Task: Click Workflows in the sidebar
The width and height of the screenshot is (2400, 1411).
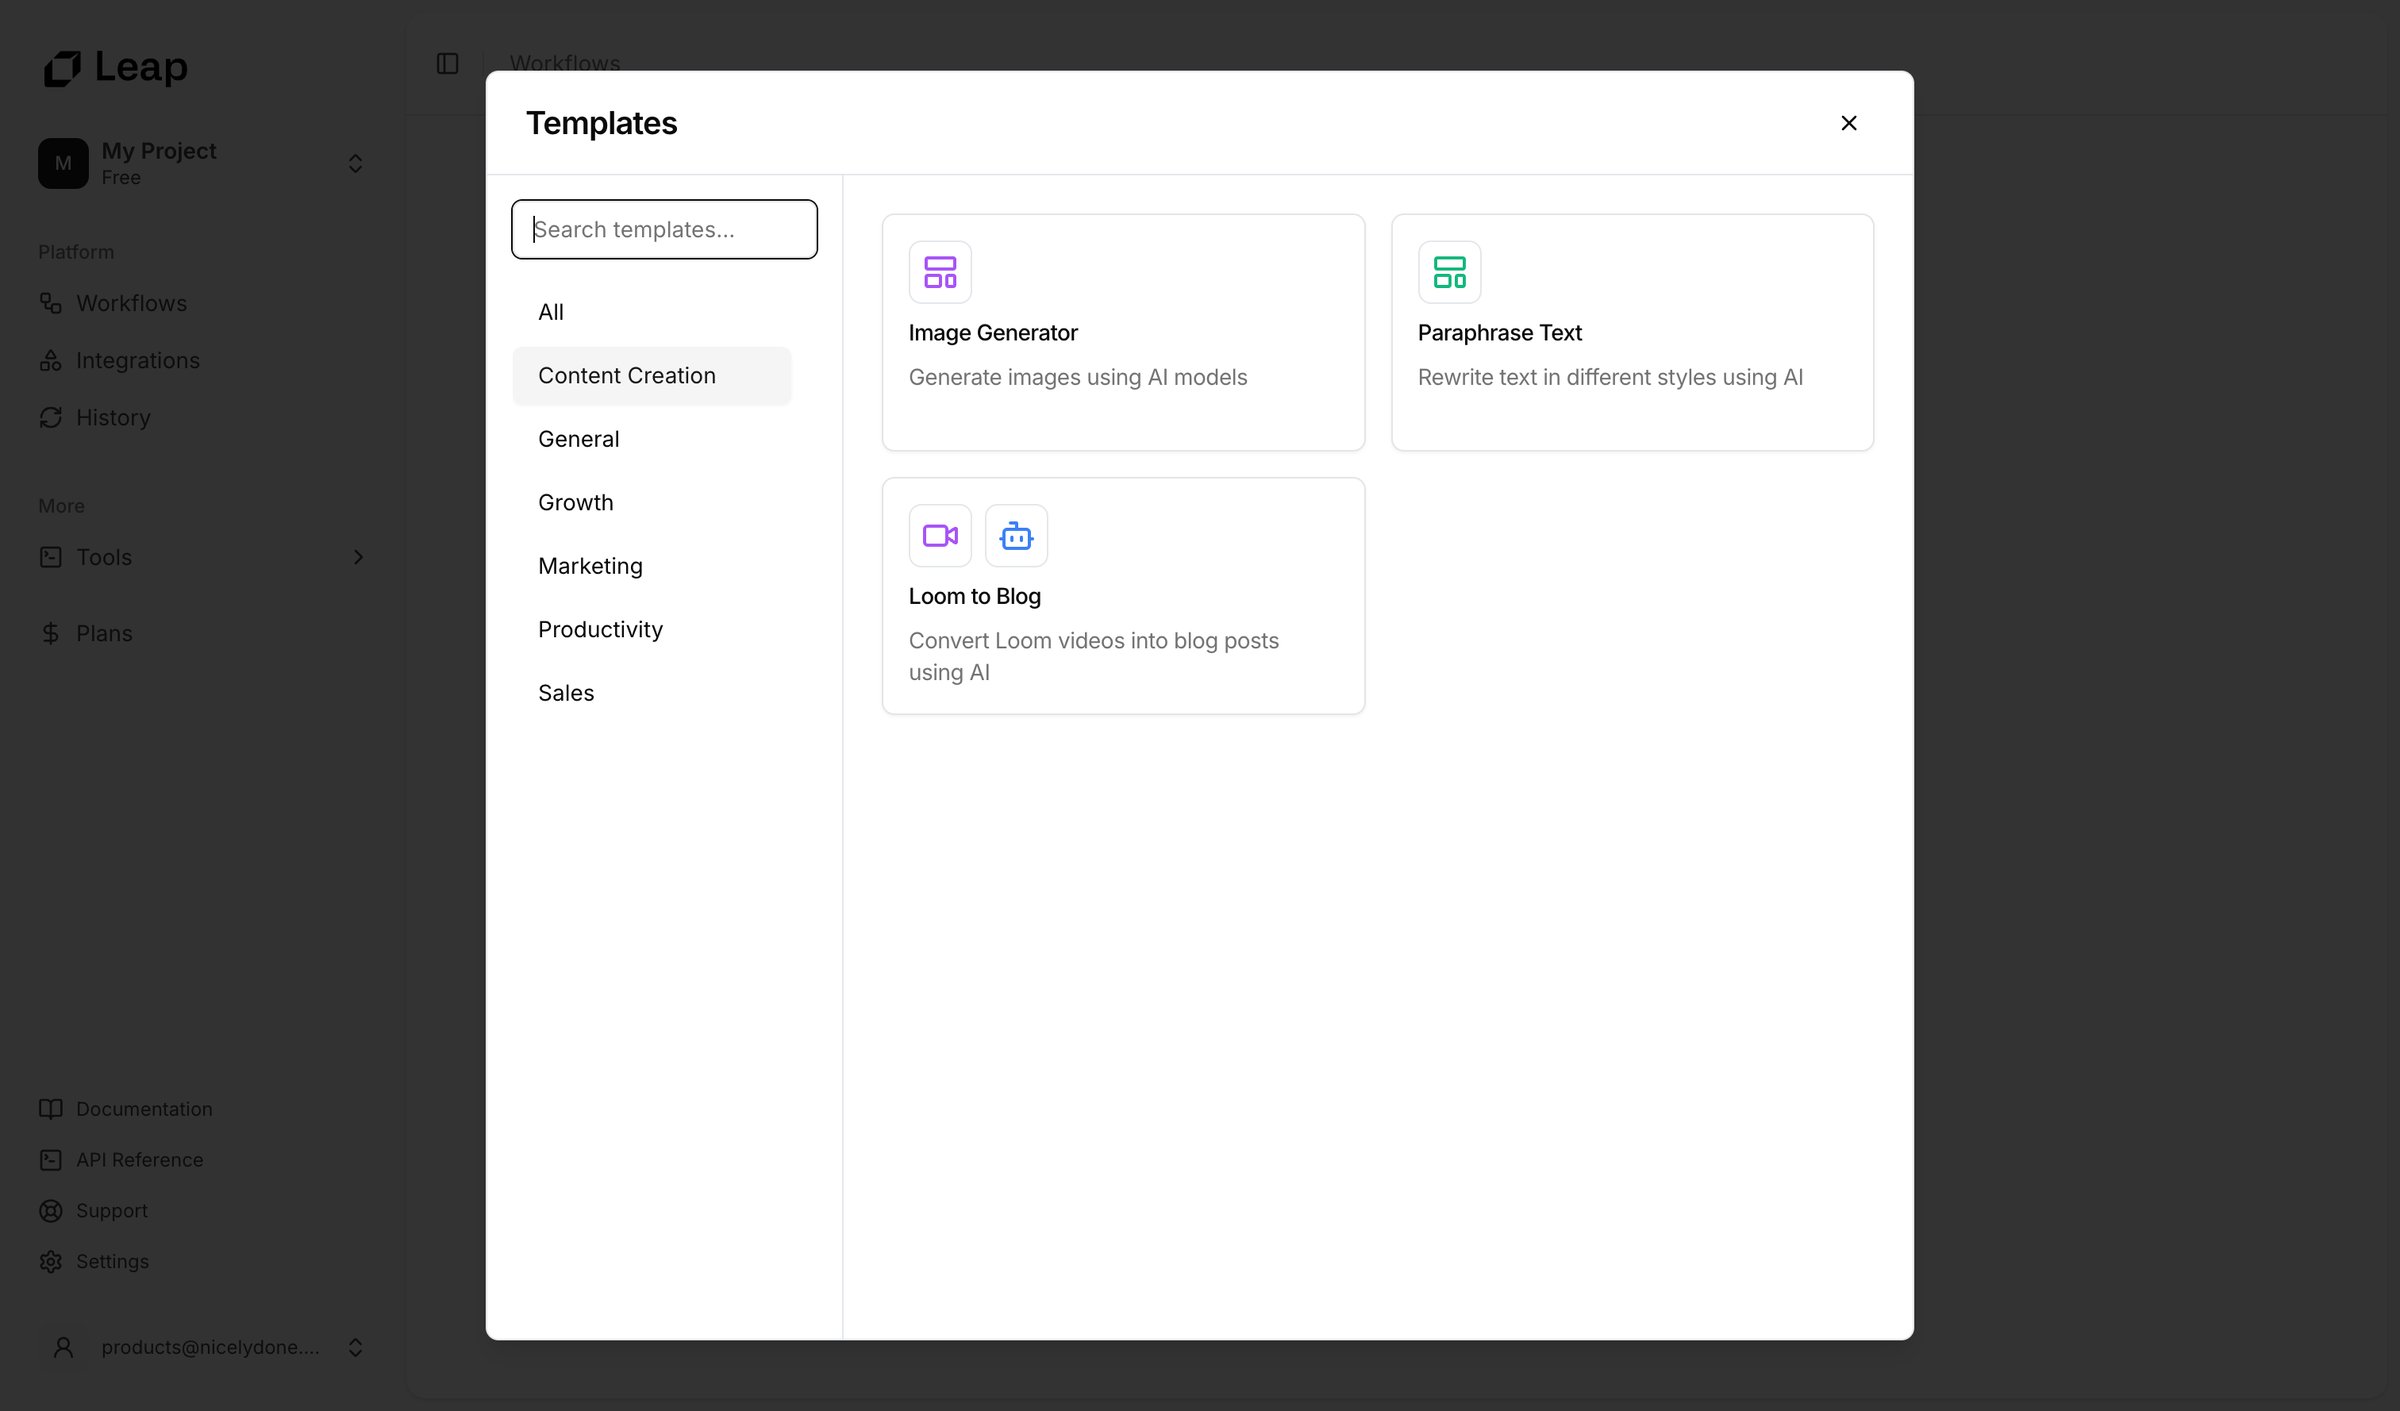Action: [131, 303]
